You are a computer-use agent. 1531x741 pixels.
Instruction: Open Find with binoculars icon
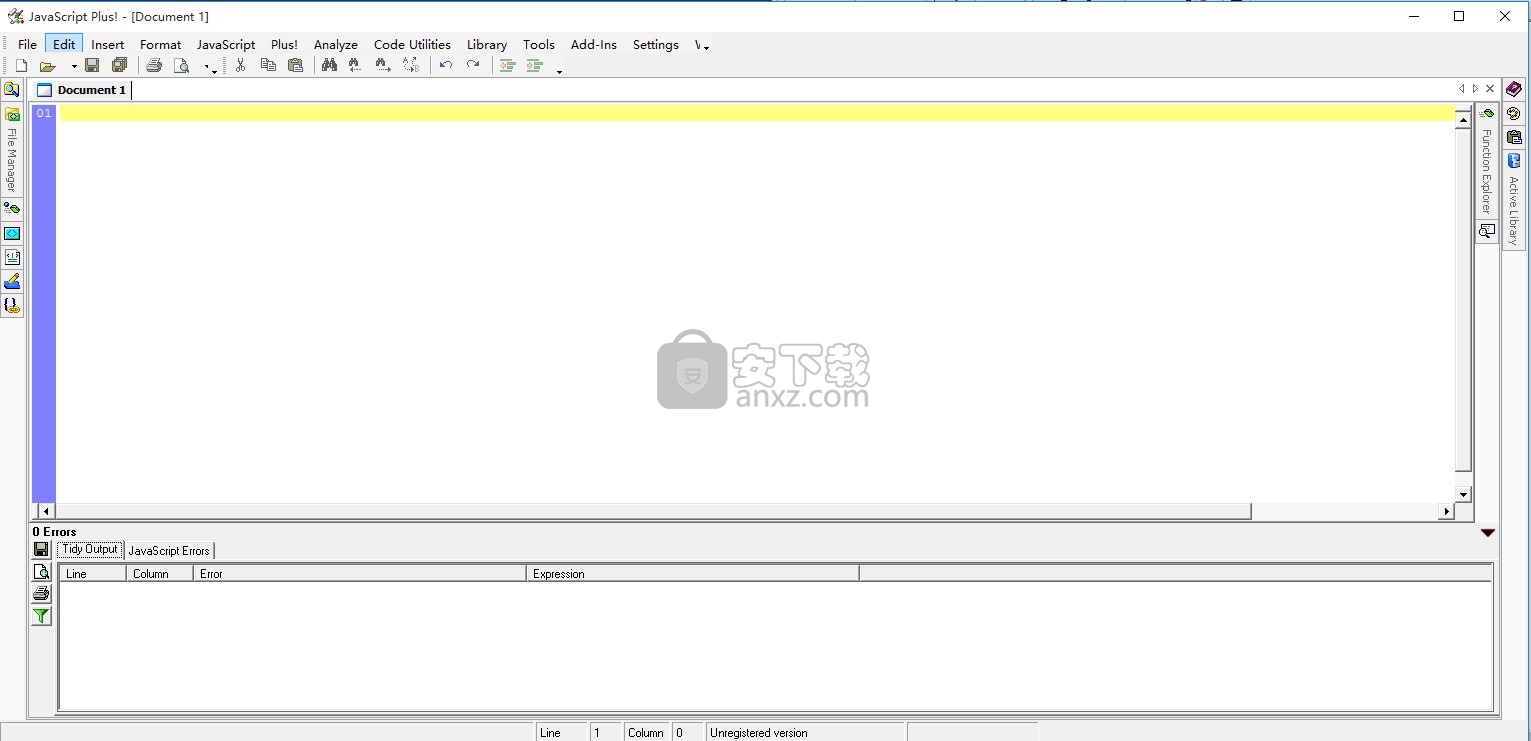(x=329, y=66)
